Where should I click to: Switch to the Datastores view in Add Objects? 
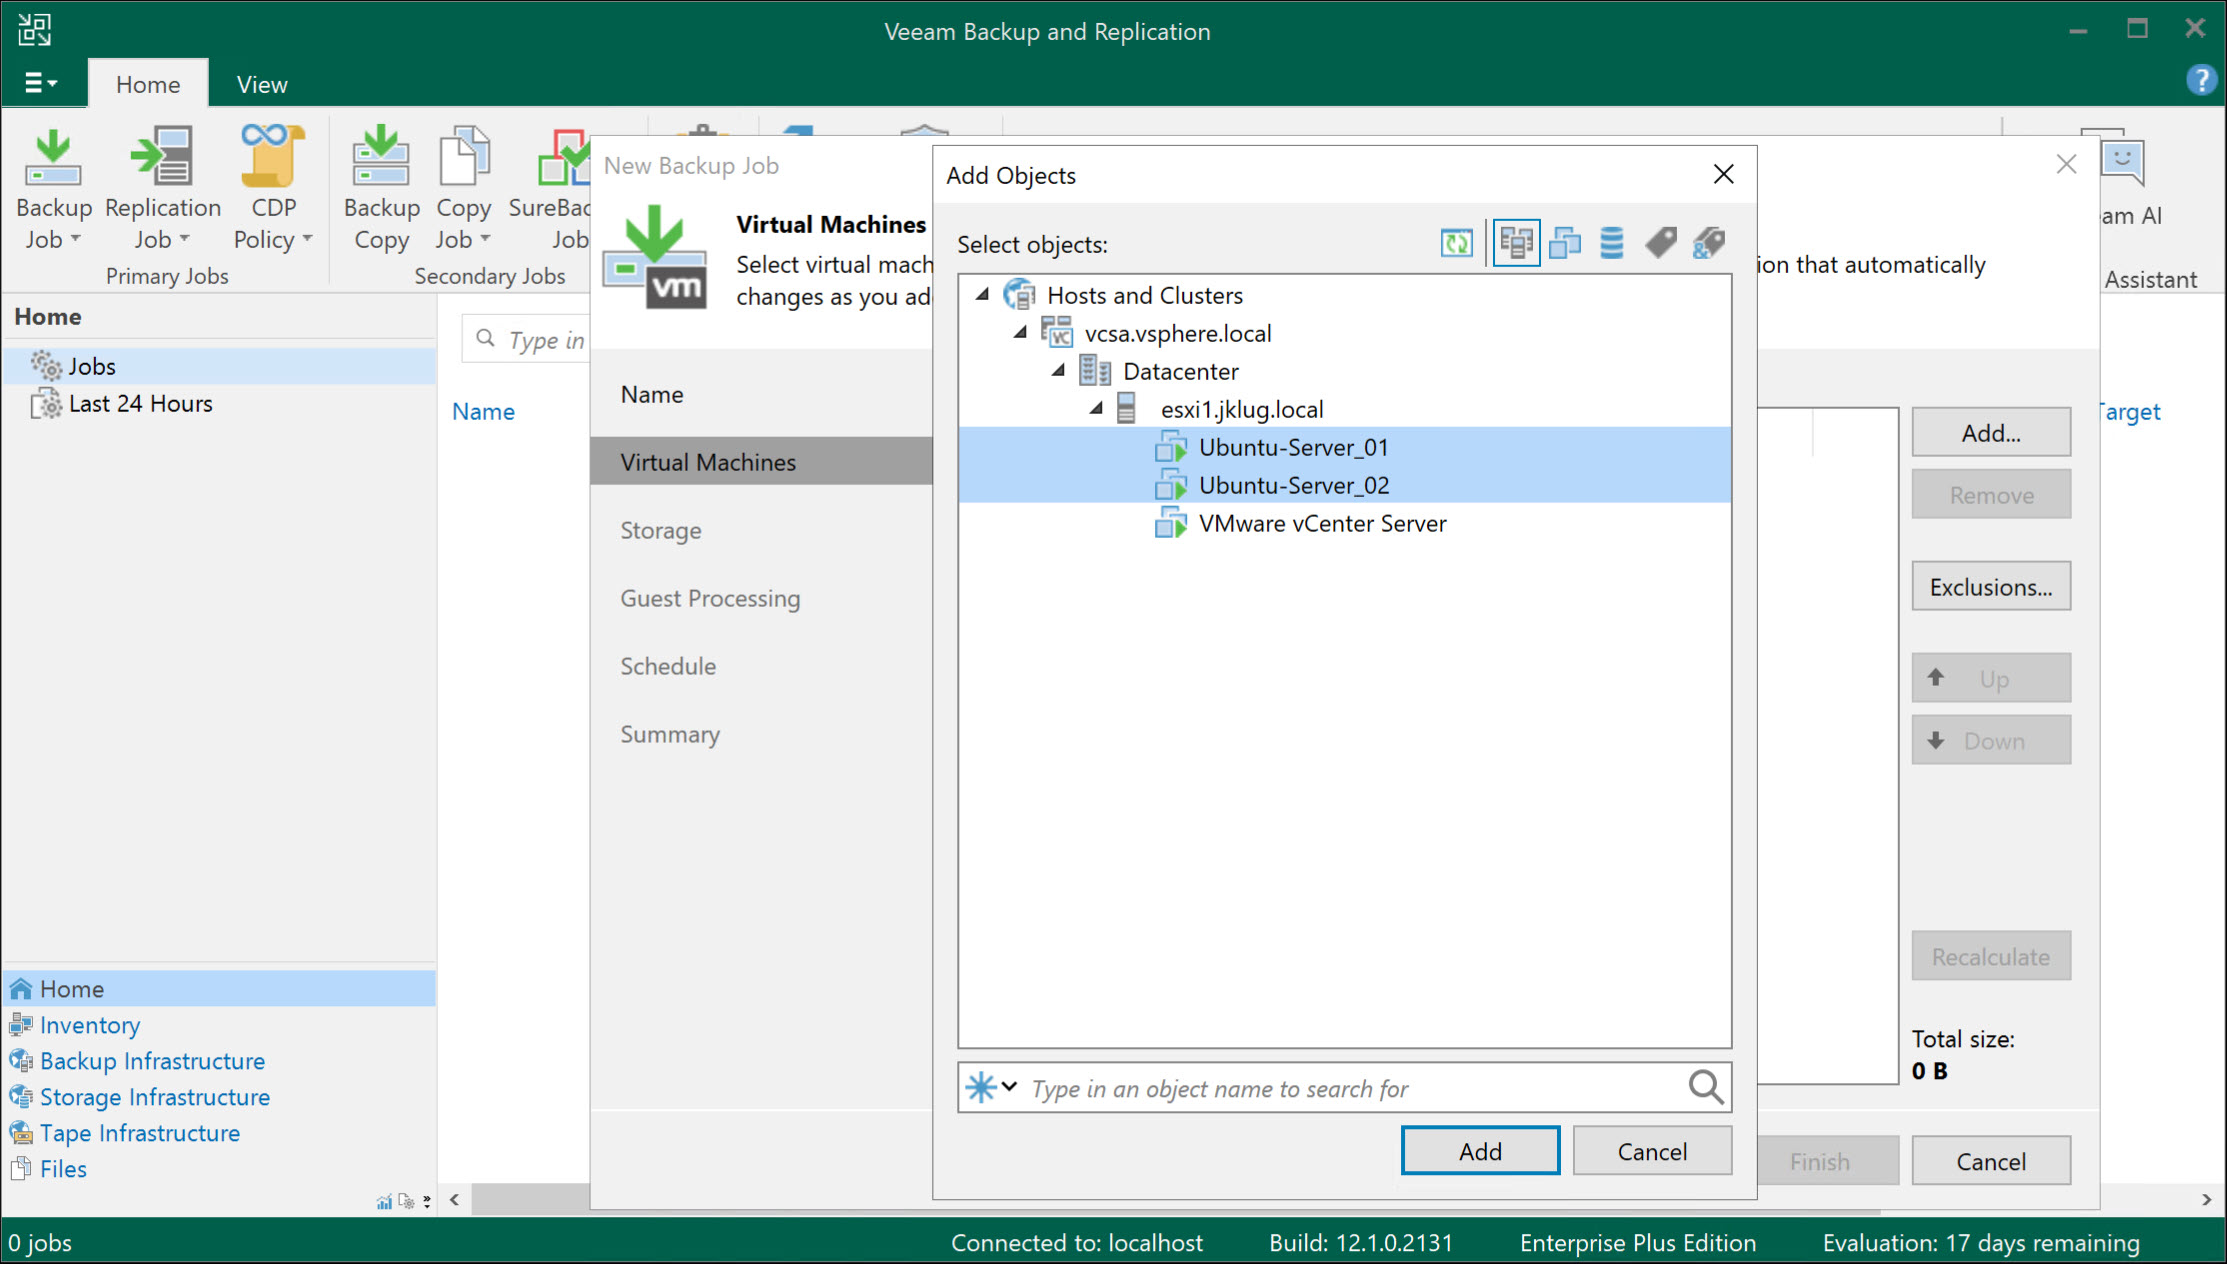(1610, 242)
